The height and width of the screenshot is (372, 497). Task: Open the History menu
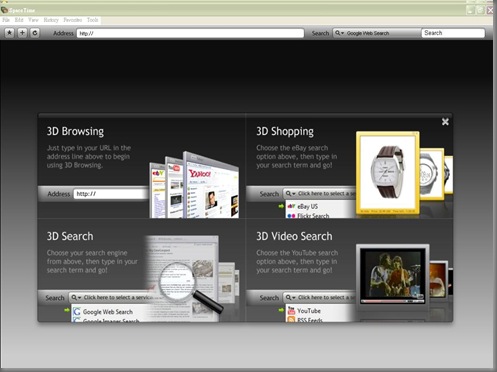pyautogui.click(x=51, y=20)
